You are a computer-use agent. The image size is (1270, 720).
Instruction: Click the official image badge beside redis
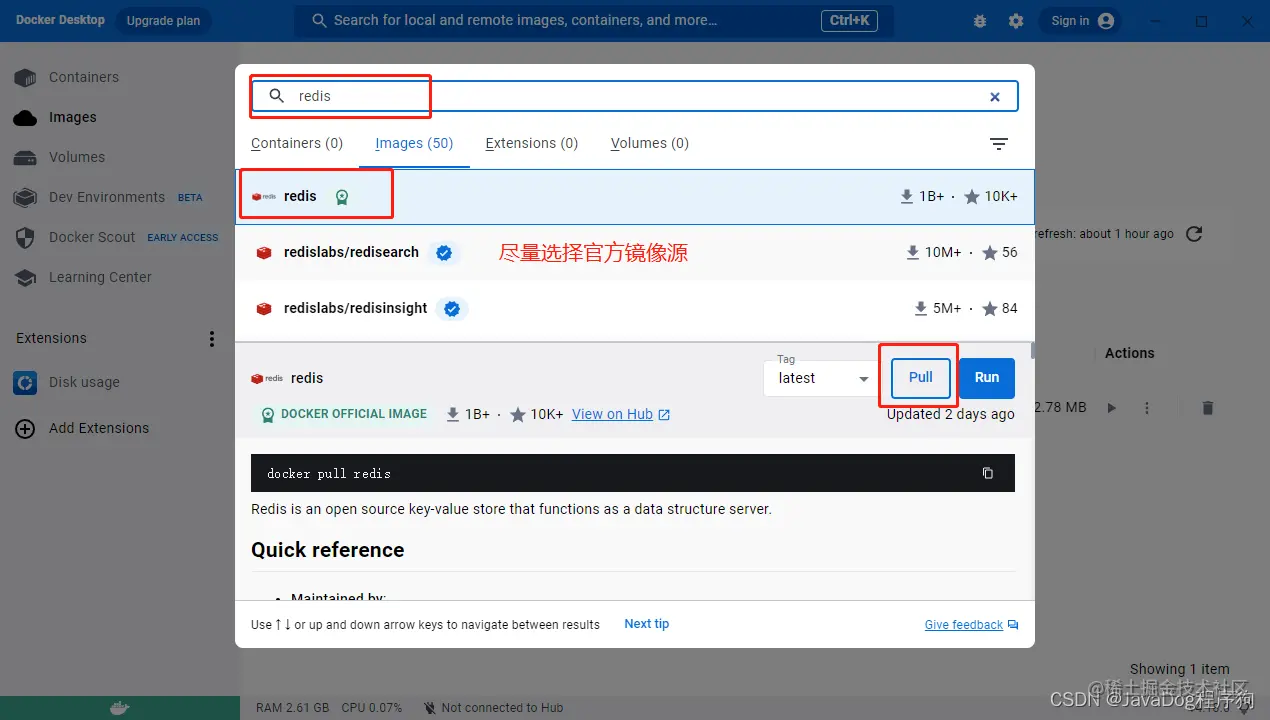[x=342, y=197]
